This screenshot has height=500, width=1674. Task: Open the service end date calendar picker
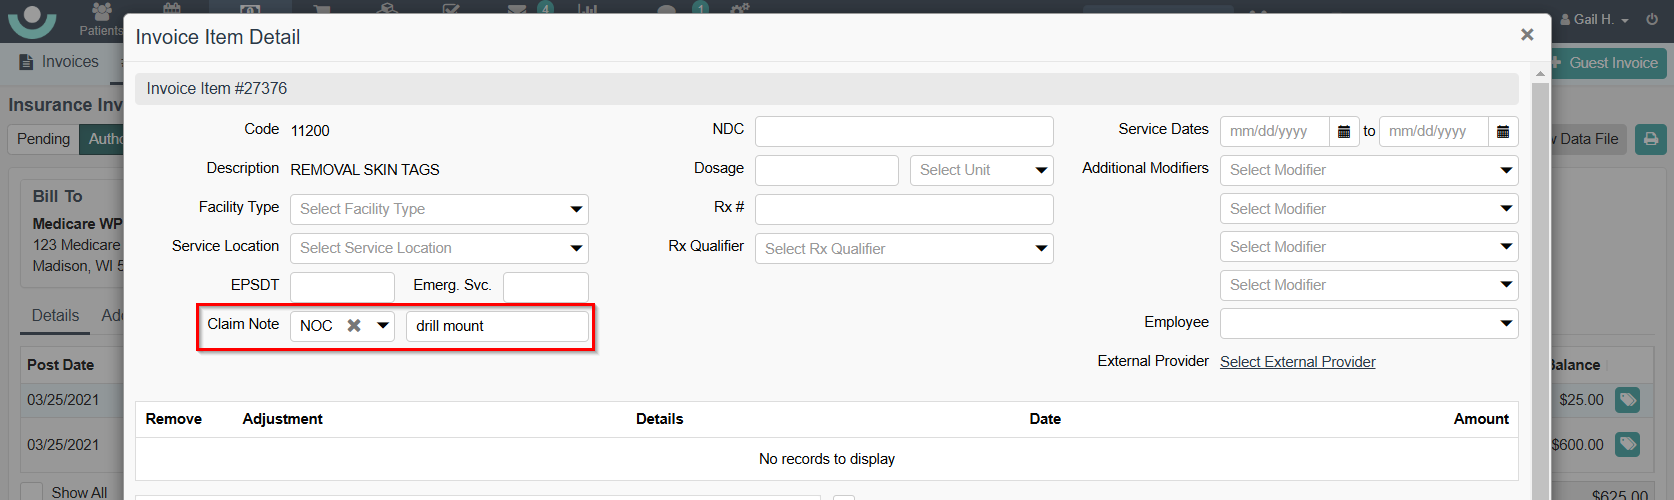tap(1503, 131)
